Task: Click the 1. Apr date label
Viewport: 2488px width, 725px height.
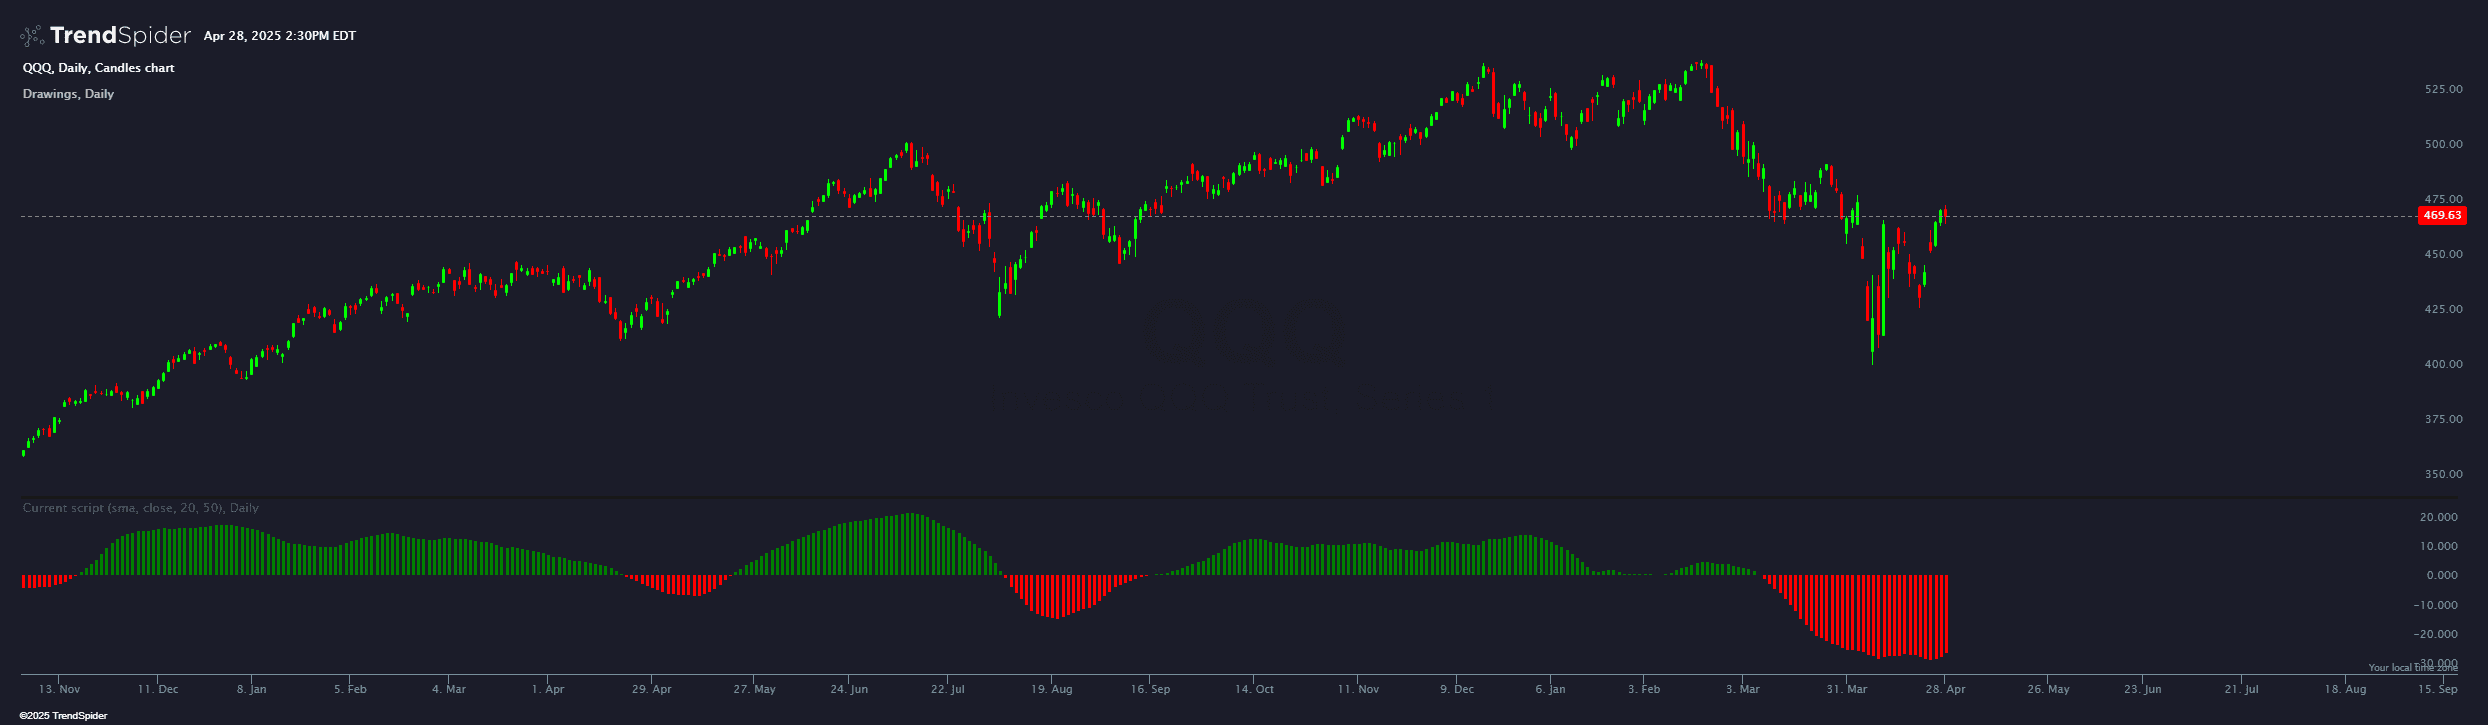Action: [548, 689]
